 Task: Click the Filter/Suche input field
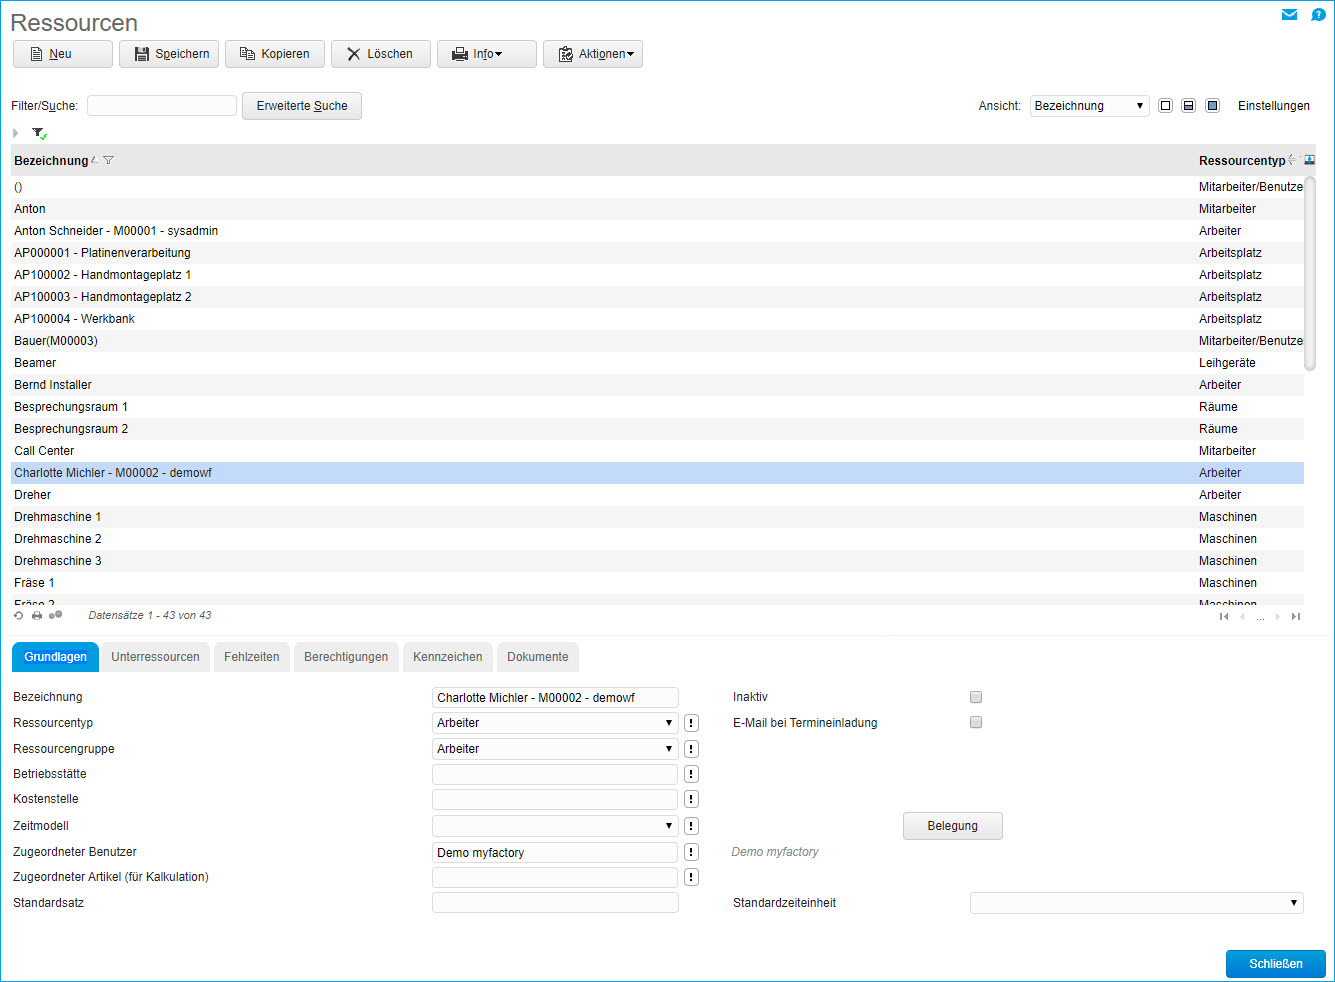pyautogui.click(x=162, y=106)
